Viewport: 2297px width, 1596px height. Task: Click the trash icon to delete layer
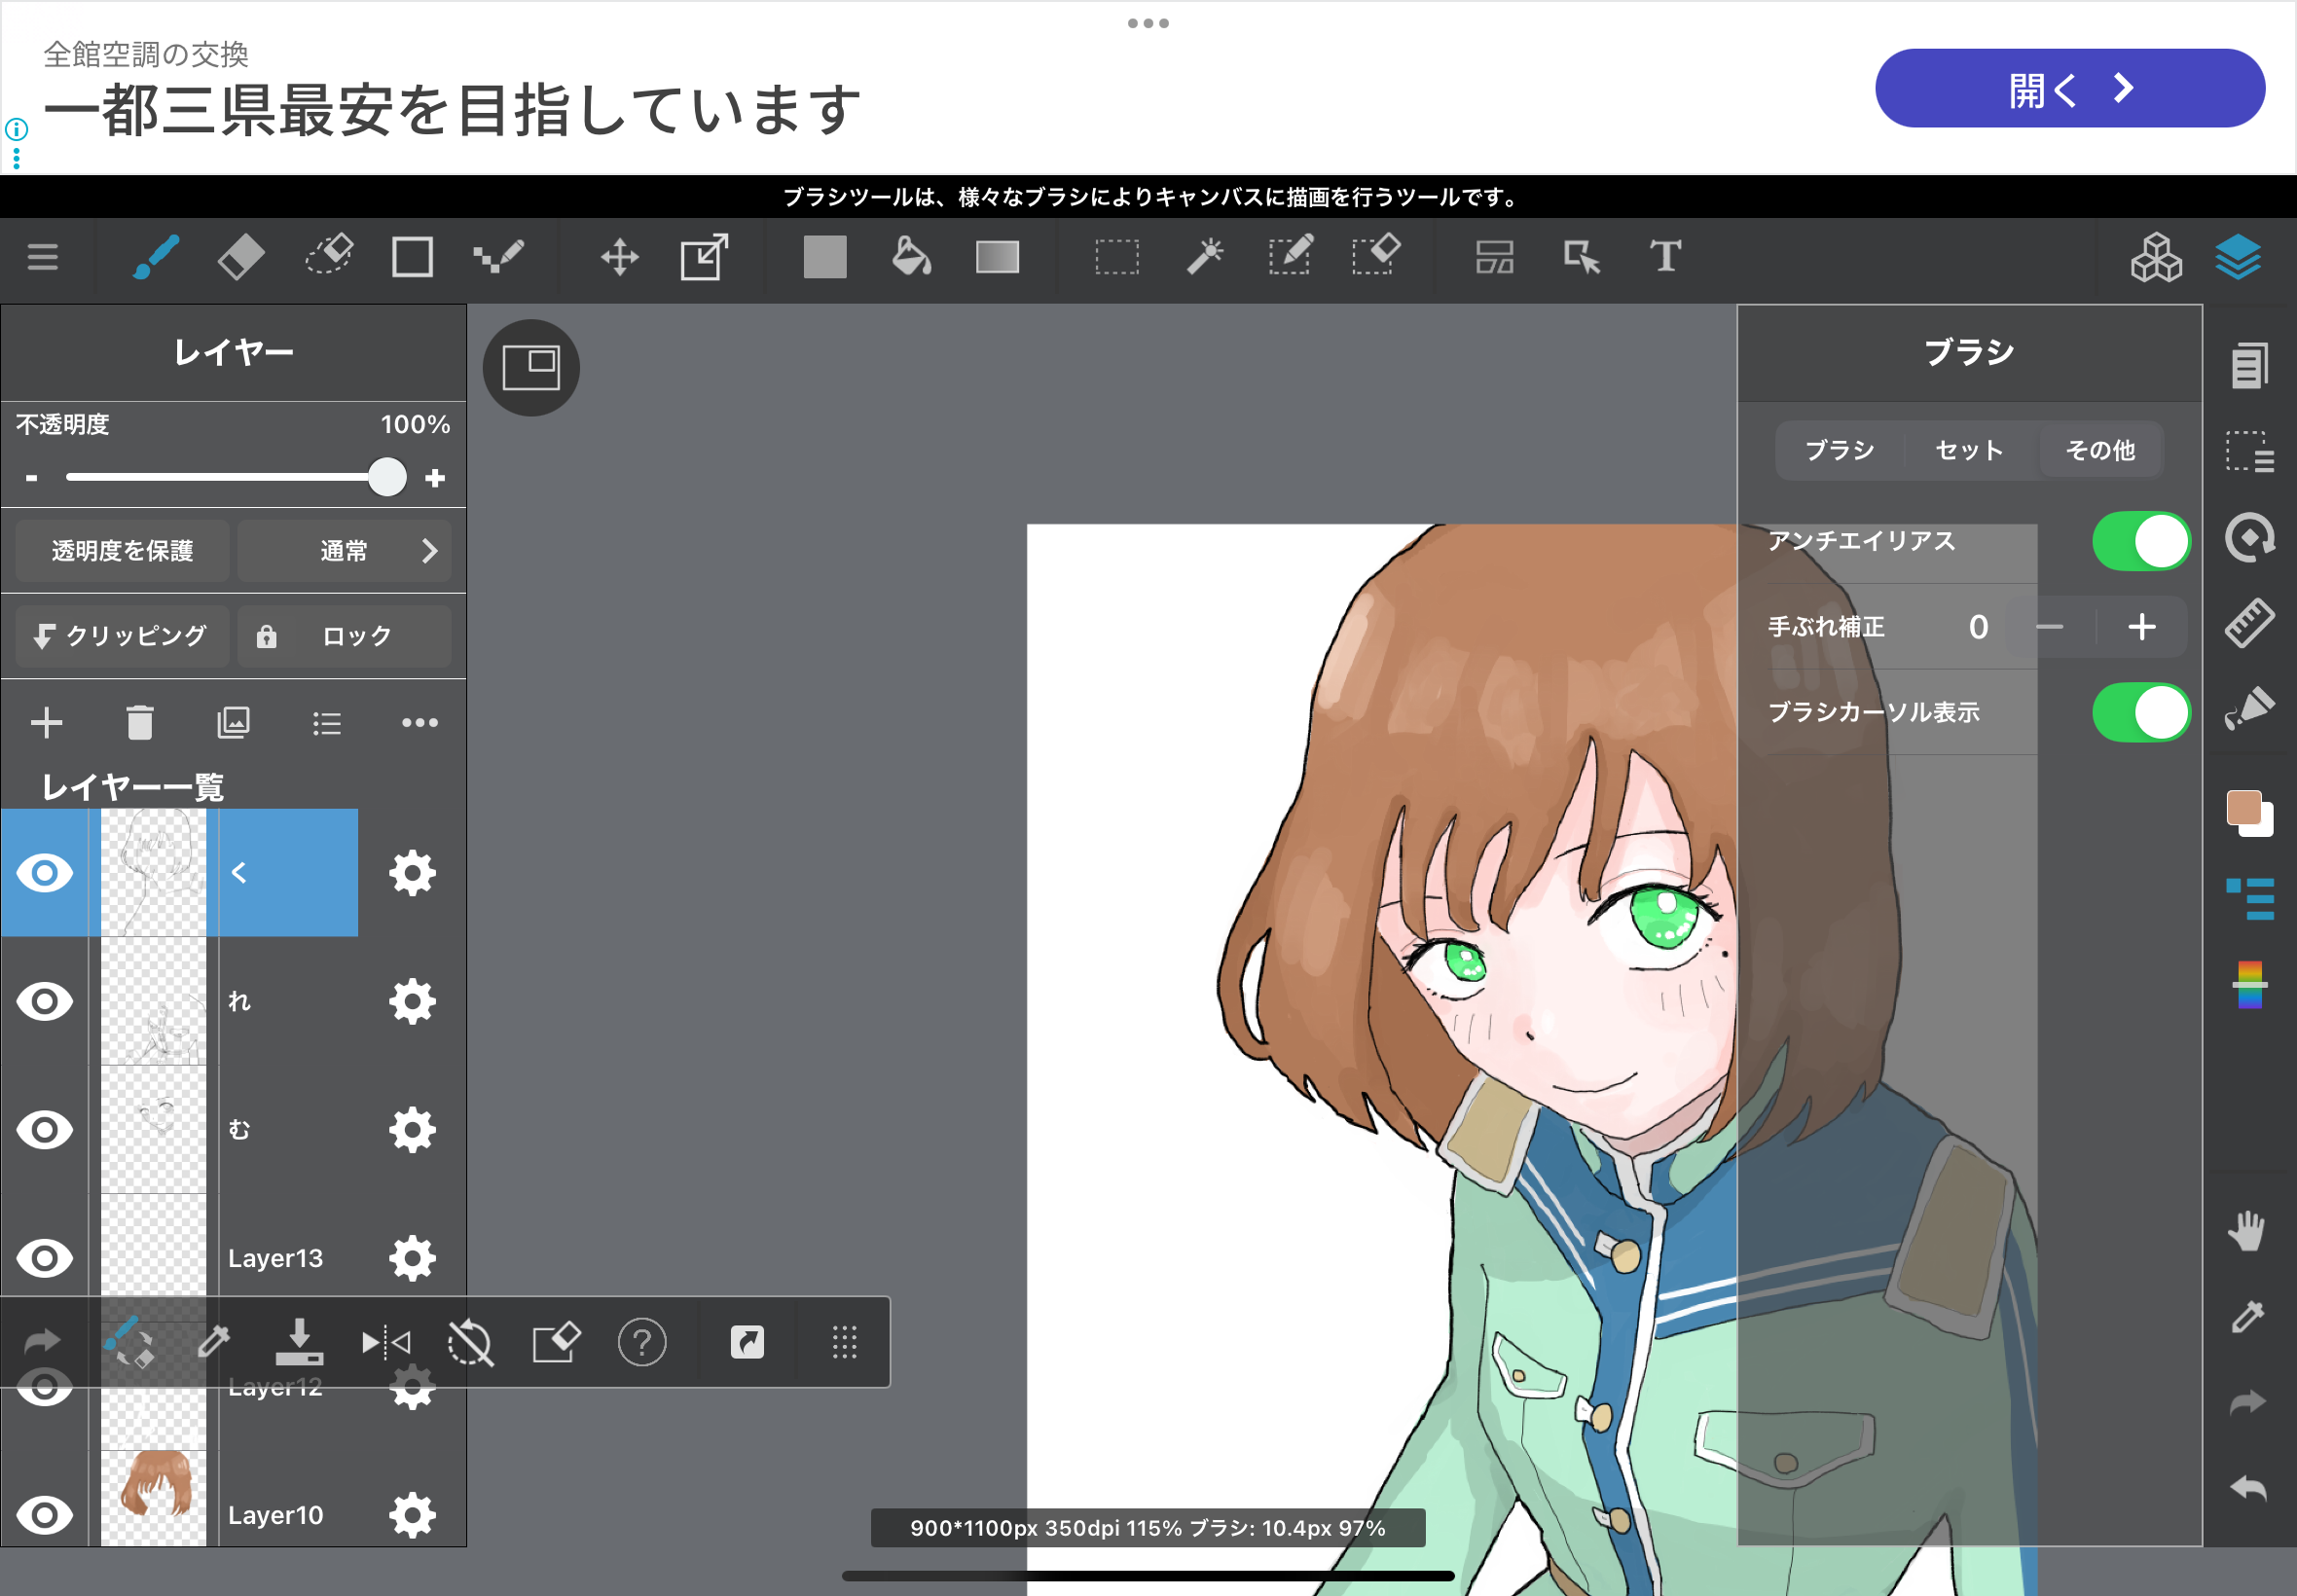click(140, 723)
